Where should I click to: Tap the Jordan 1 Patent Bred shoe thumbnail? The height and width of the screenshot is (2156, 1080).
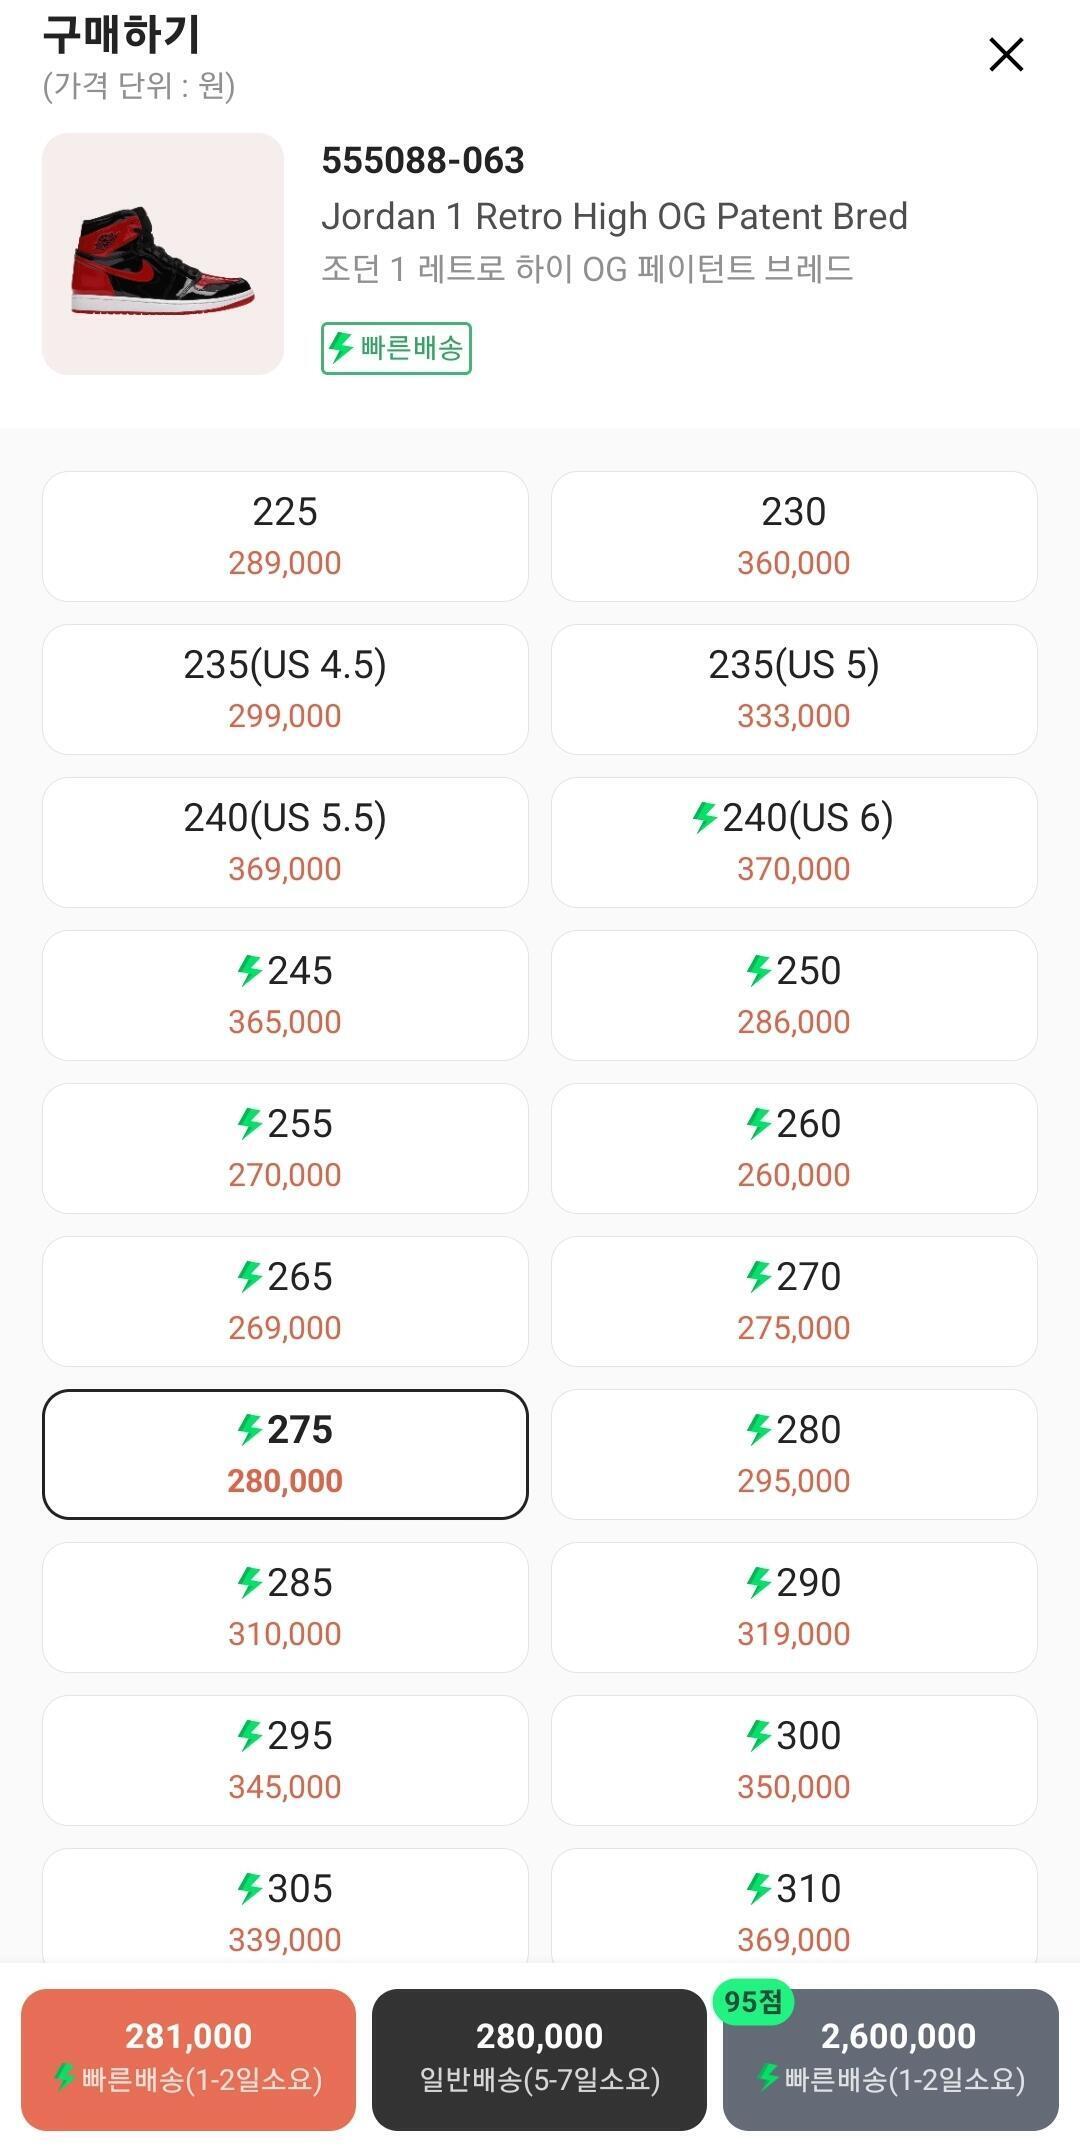tap(163, 254)
